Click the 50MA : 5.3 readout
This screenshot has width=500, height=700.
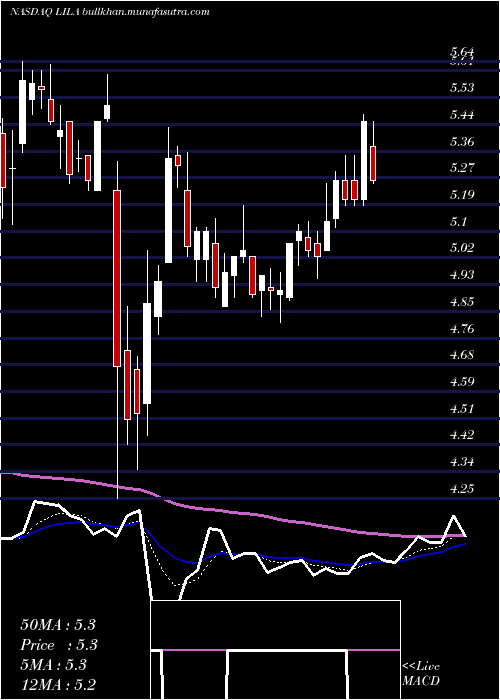[x=58, y=625]
